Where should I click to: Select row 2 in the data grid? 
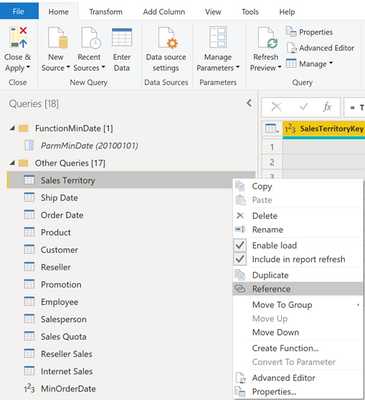coord(272,162)
